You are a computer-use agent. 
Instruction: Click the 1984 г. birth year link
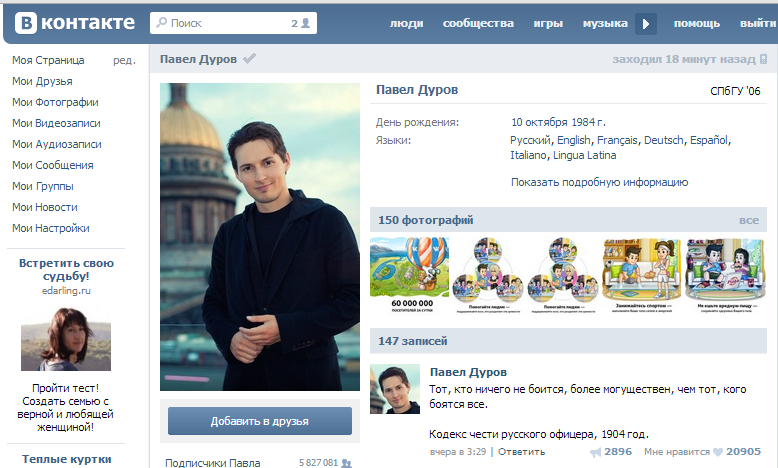588,122
